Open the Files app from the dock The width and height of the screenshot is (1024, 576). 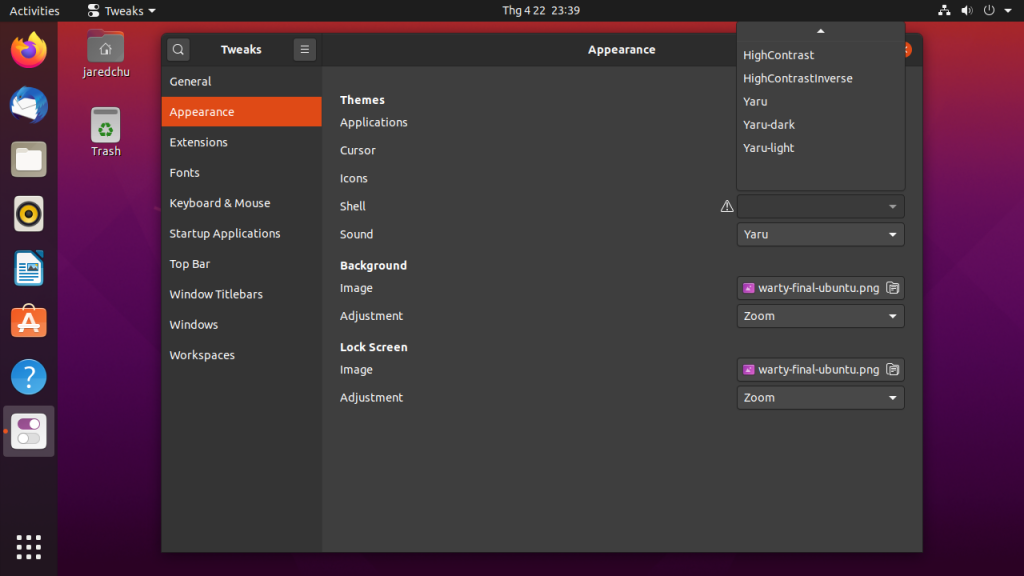tap(27, 159)
